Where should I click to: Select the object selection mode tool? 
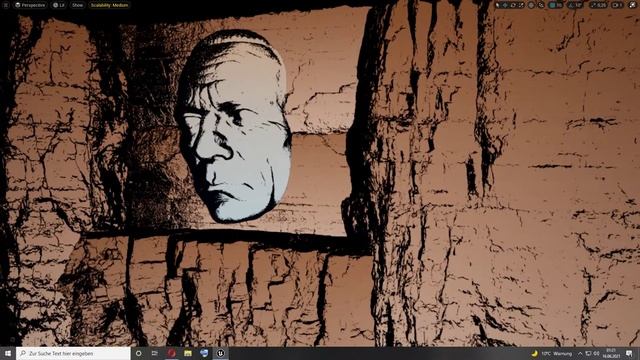coord(498,5)
